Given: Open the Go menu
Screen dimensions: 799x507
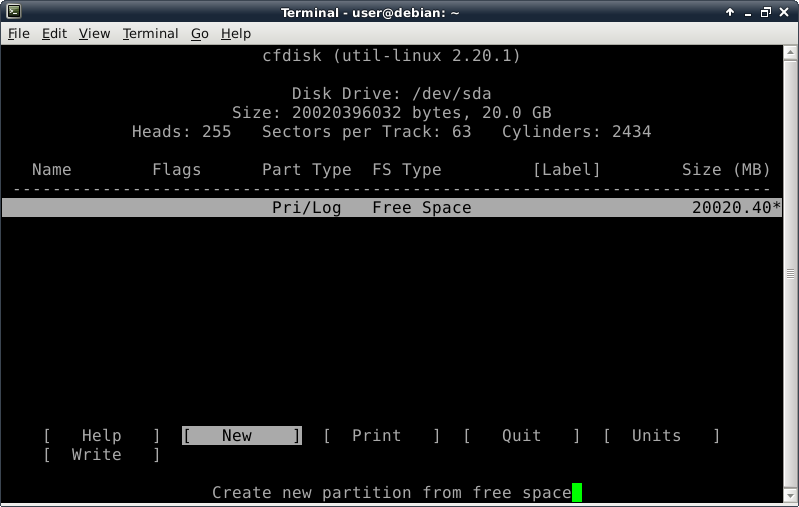Looking at the screenshot, I should pos(200,33).
